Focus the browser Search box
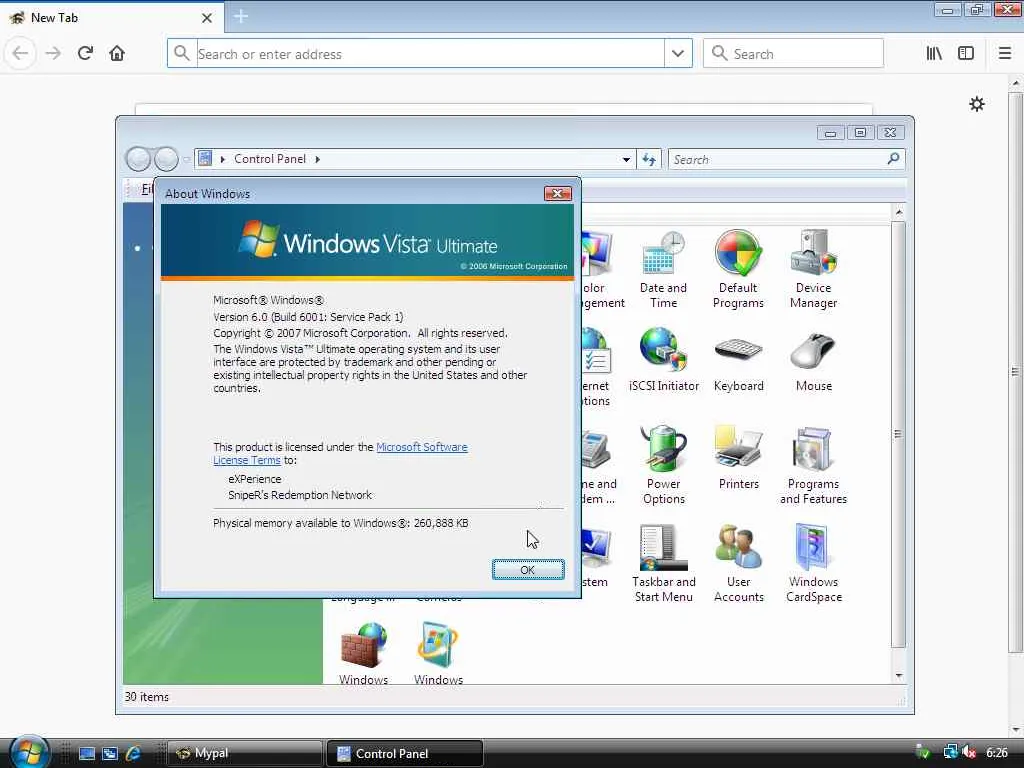 (793, 54)
